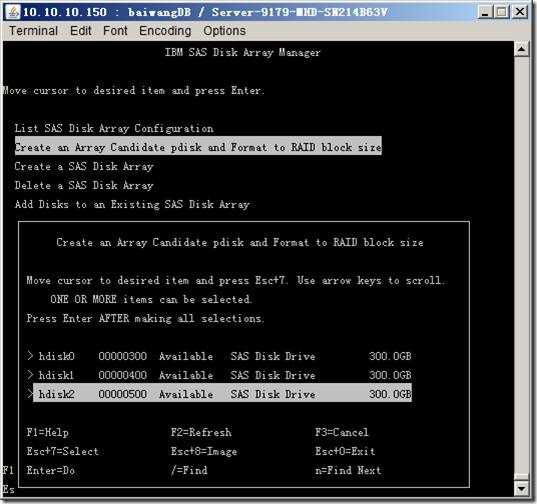Screen dimensions: 537x504
Task: Click the window title 10.10.10.150 baiwangDB
Action: (205, 12)
